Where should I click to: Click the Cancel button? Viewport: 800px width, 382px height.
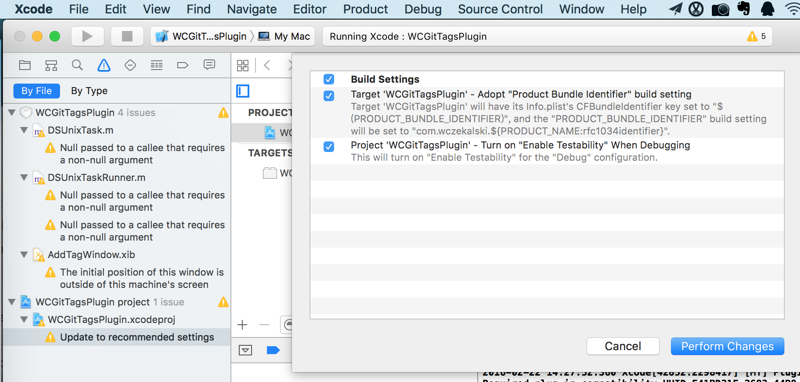coord(622,346)
